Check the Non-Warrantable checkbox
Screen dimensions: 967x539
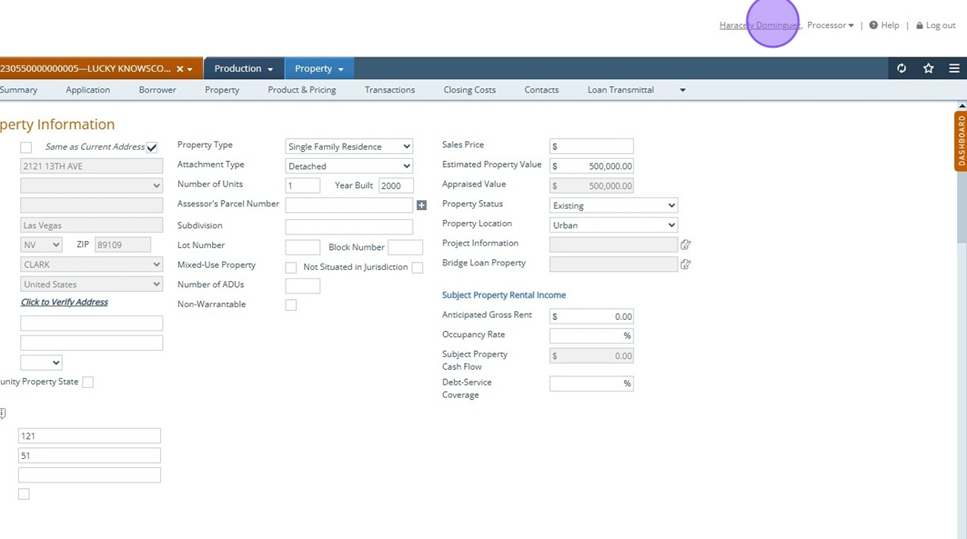291,305
